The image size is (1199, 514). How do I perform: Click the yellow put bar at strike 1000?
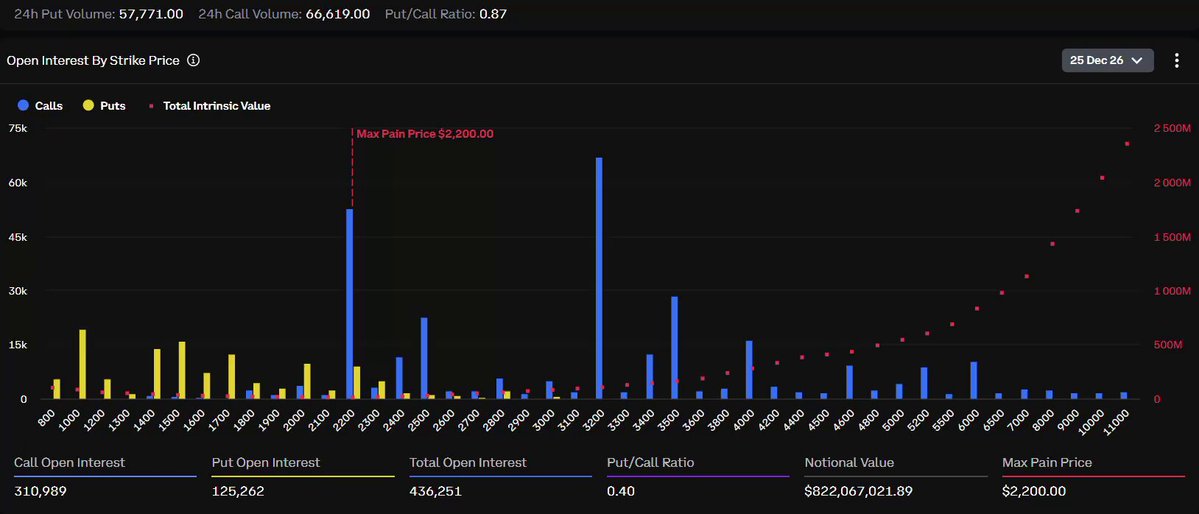tap(83, 364)
